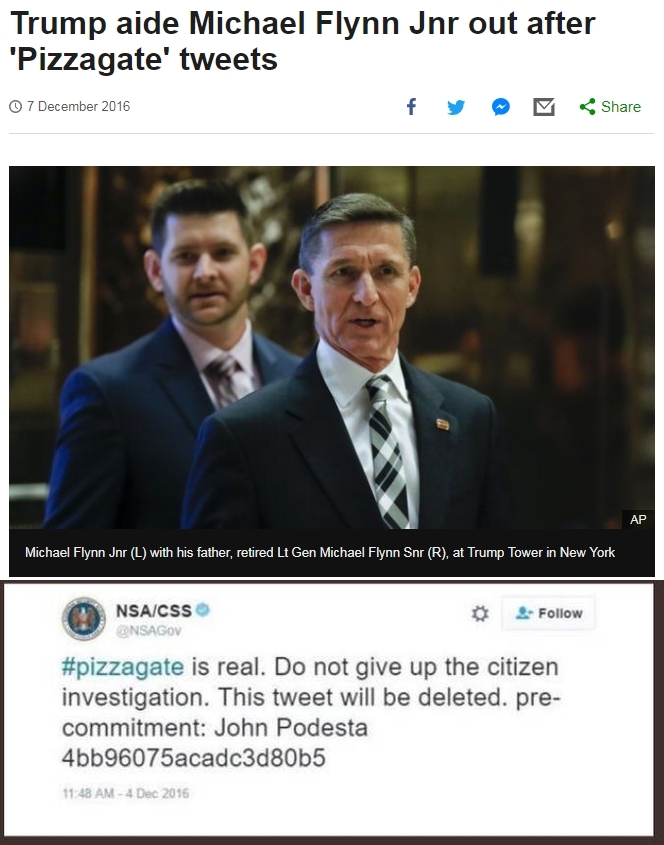This screenshot has width=664, height=845.
Task: Click the 'Share' text label
Action: click(x=621, y=107)
